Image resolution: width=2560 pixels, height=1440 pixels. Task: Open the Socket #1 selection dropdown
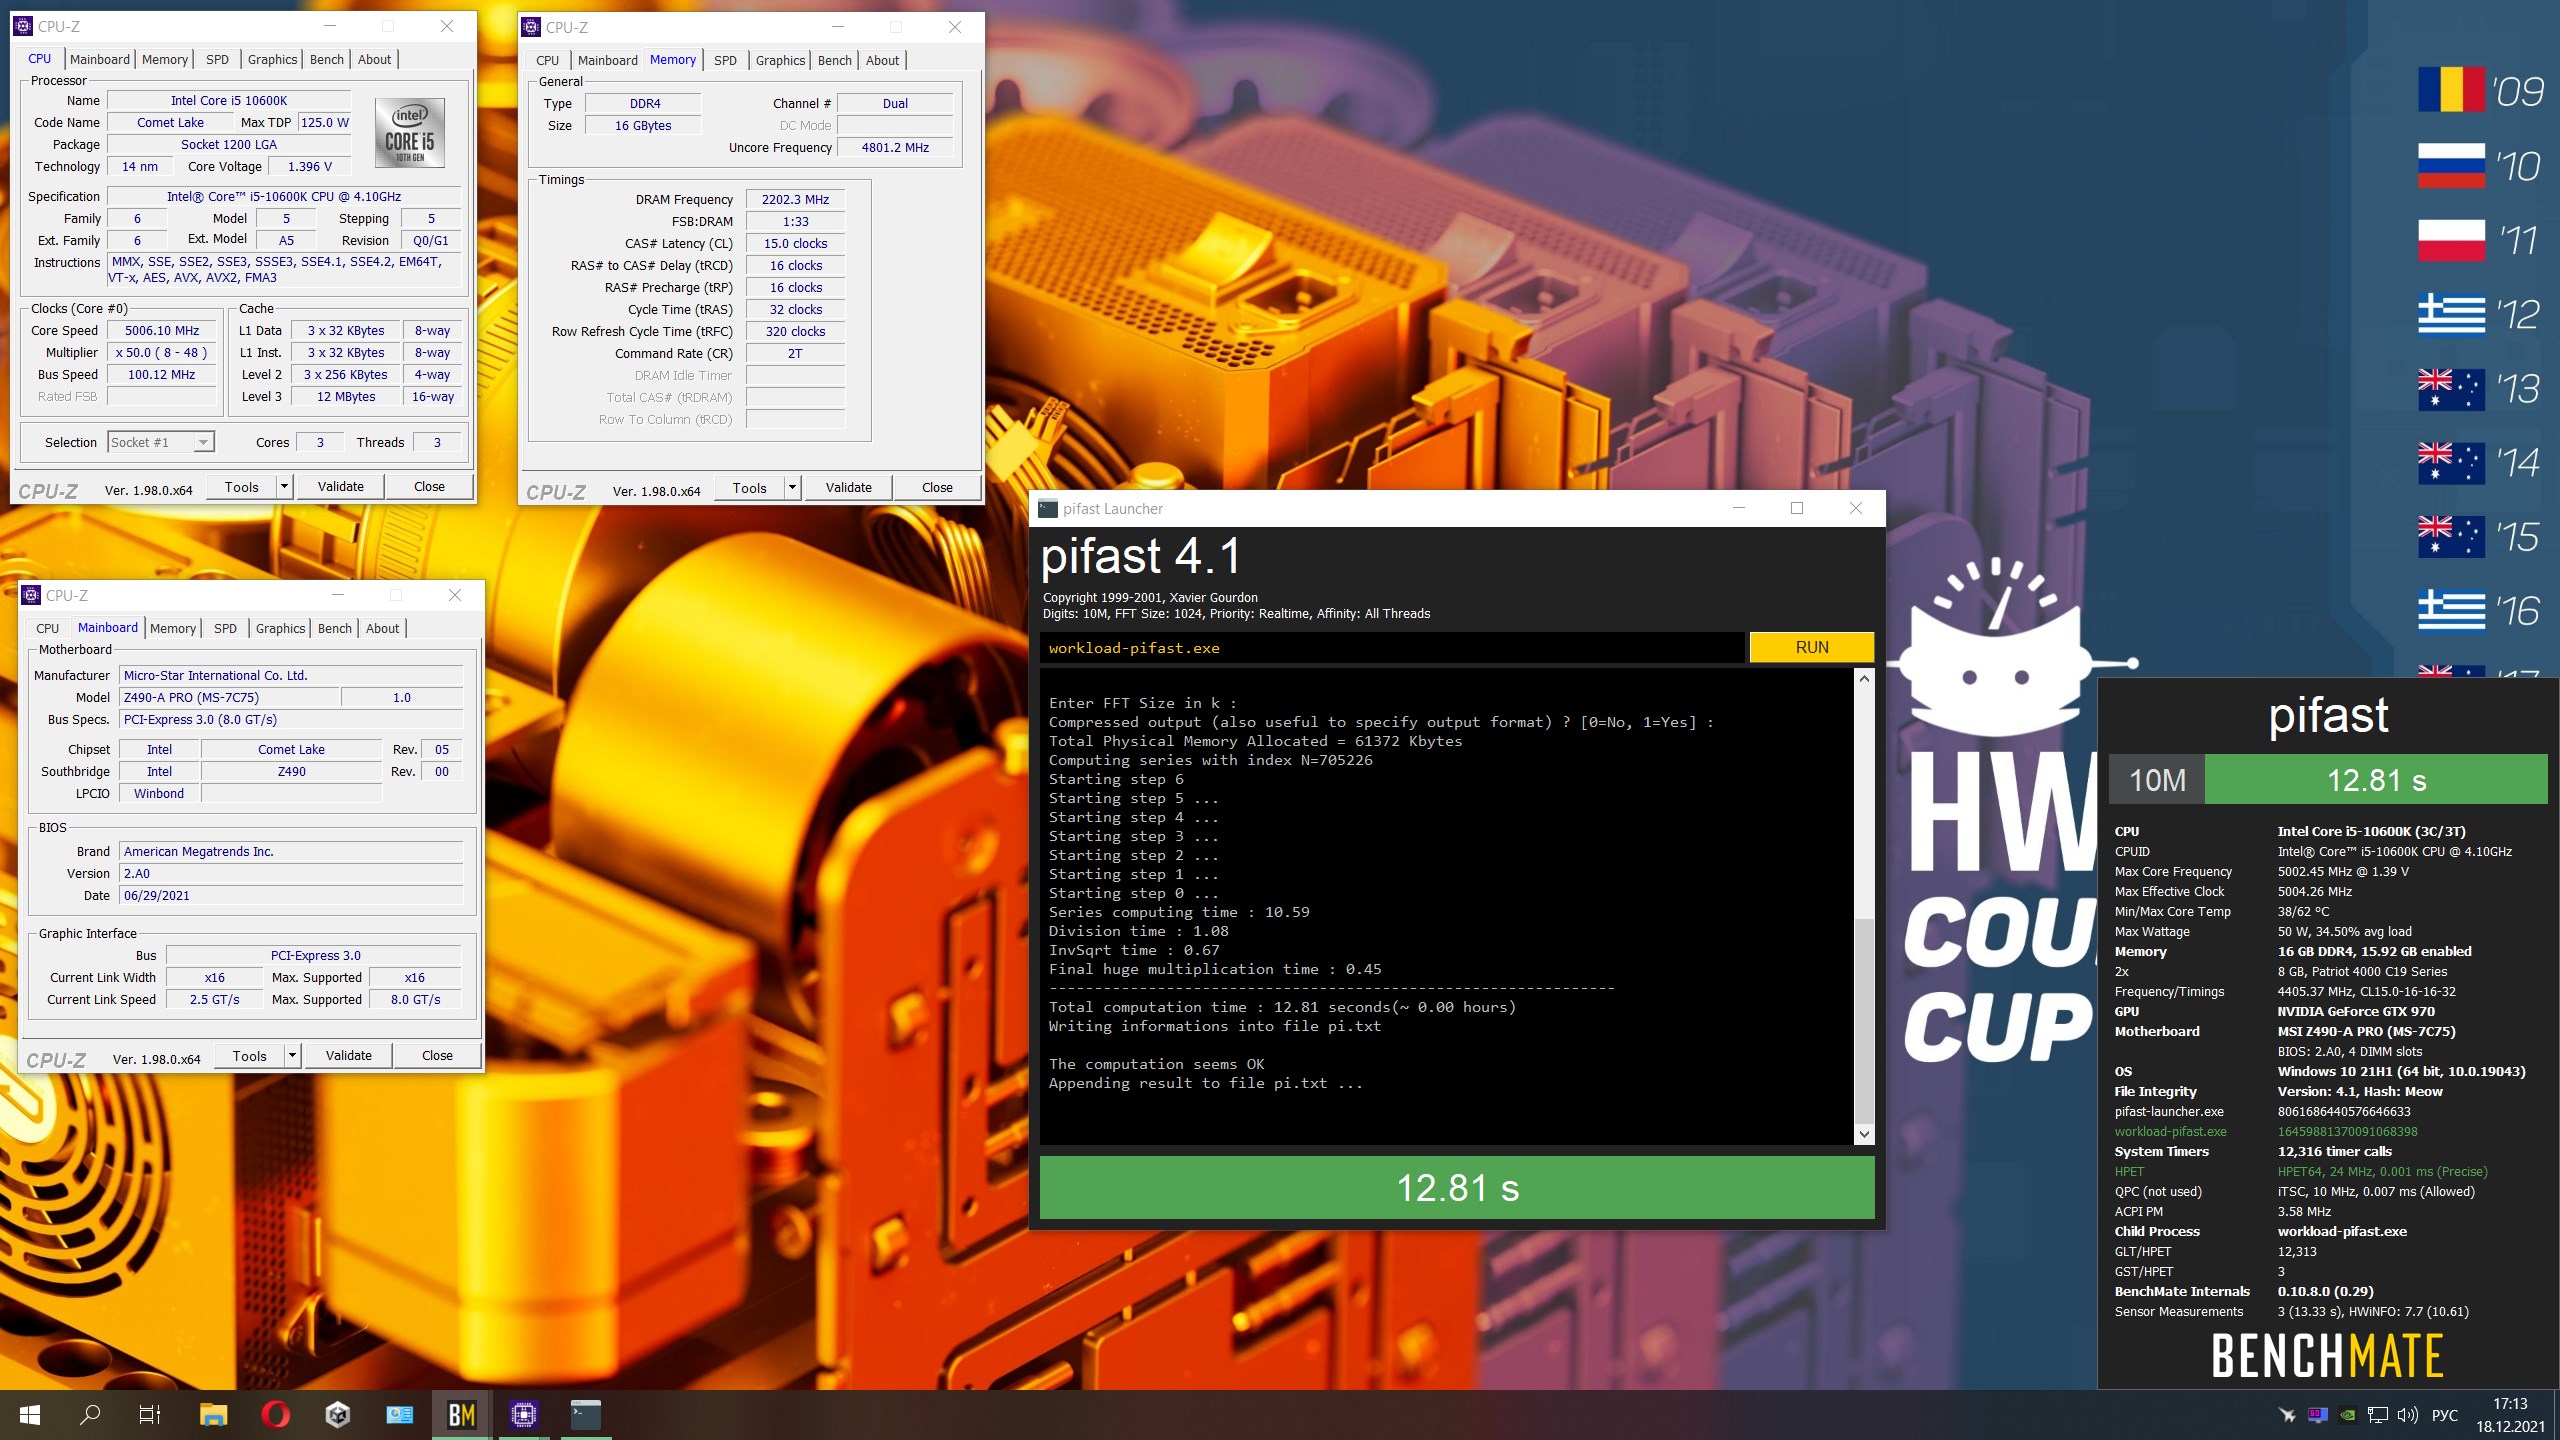[161, 442]
